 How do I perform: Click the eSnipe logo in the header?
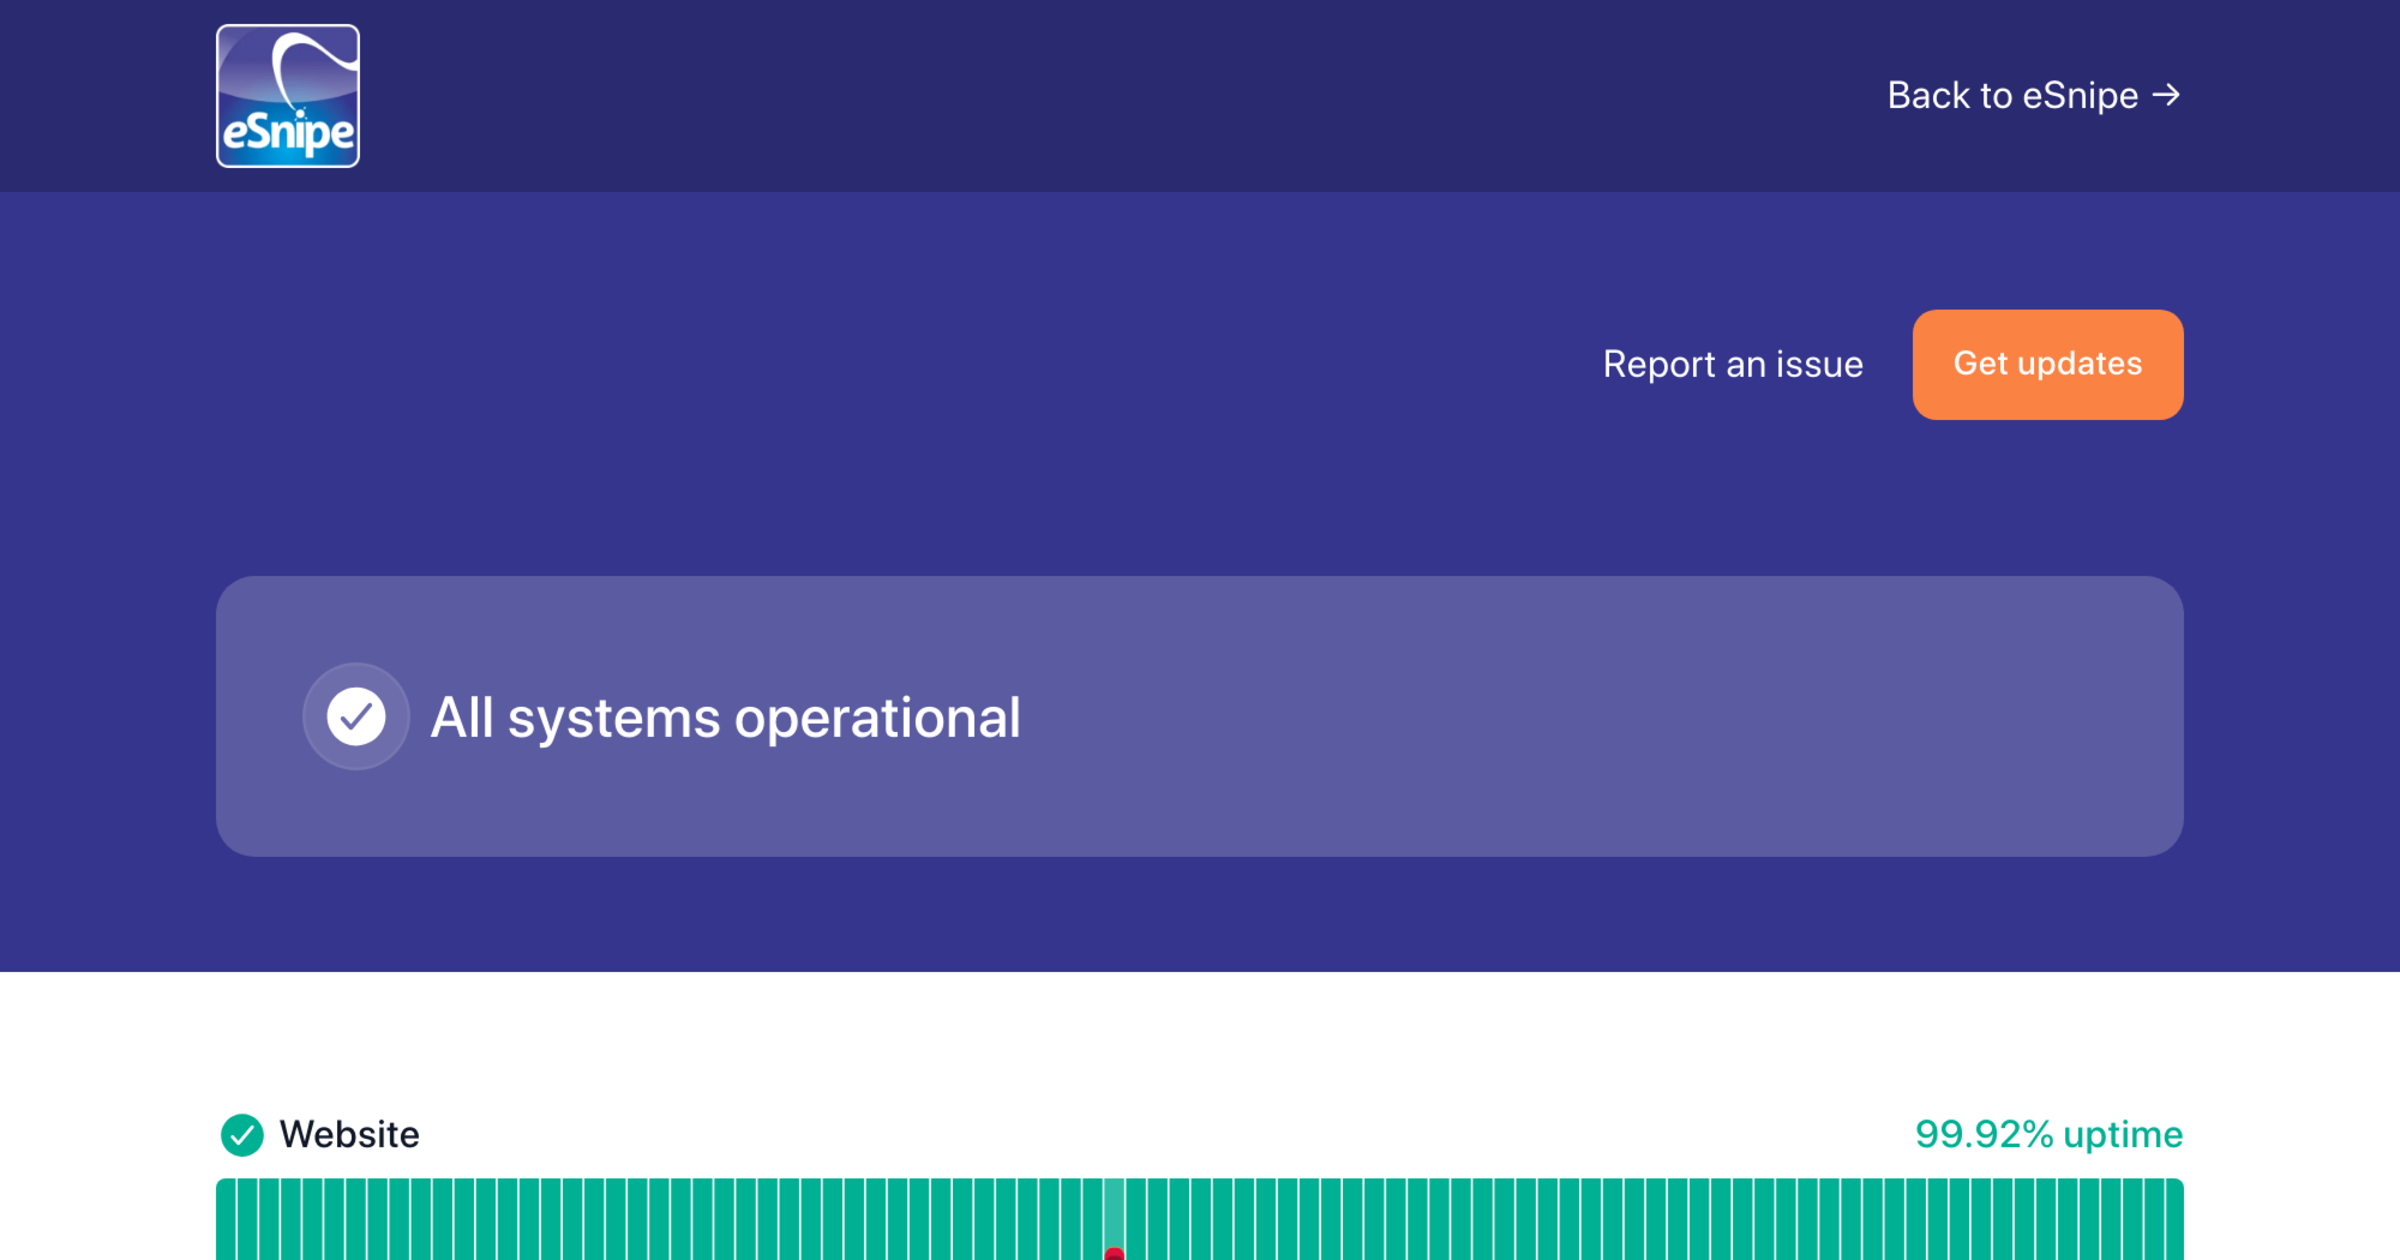[288, 96]
